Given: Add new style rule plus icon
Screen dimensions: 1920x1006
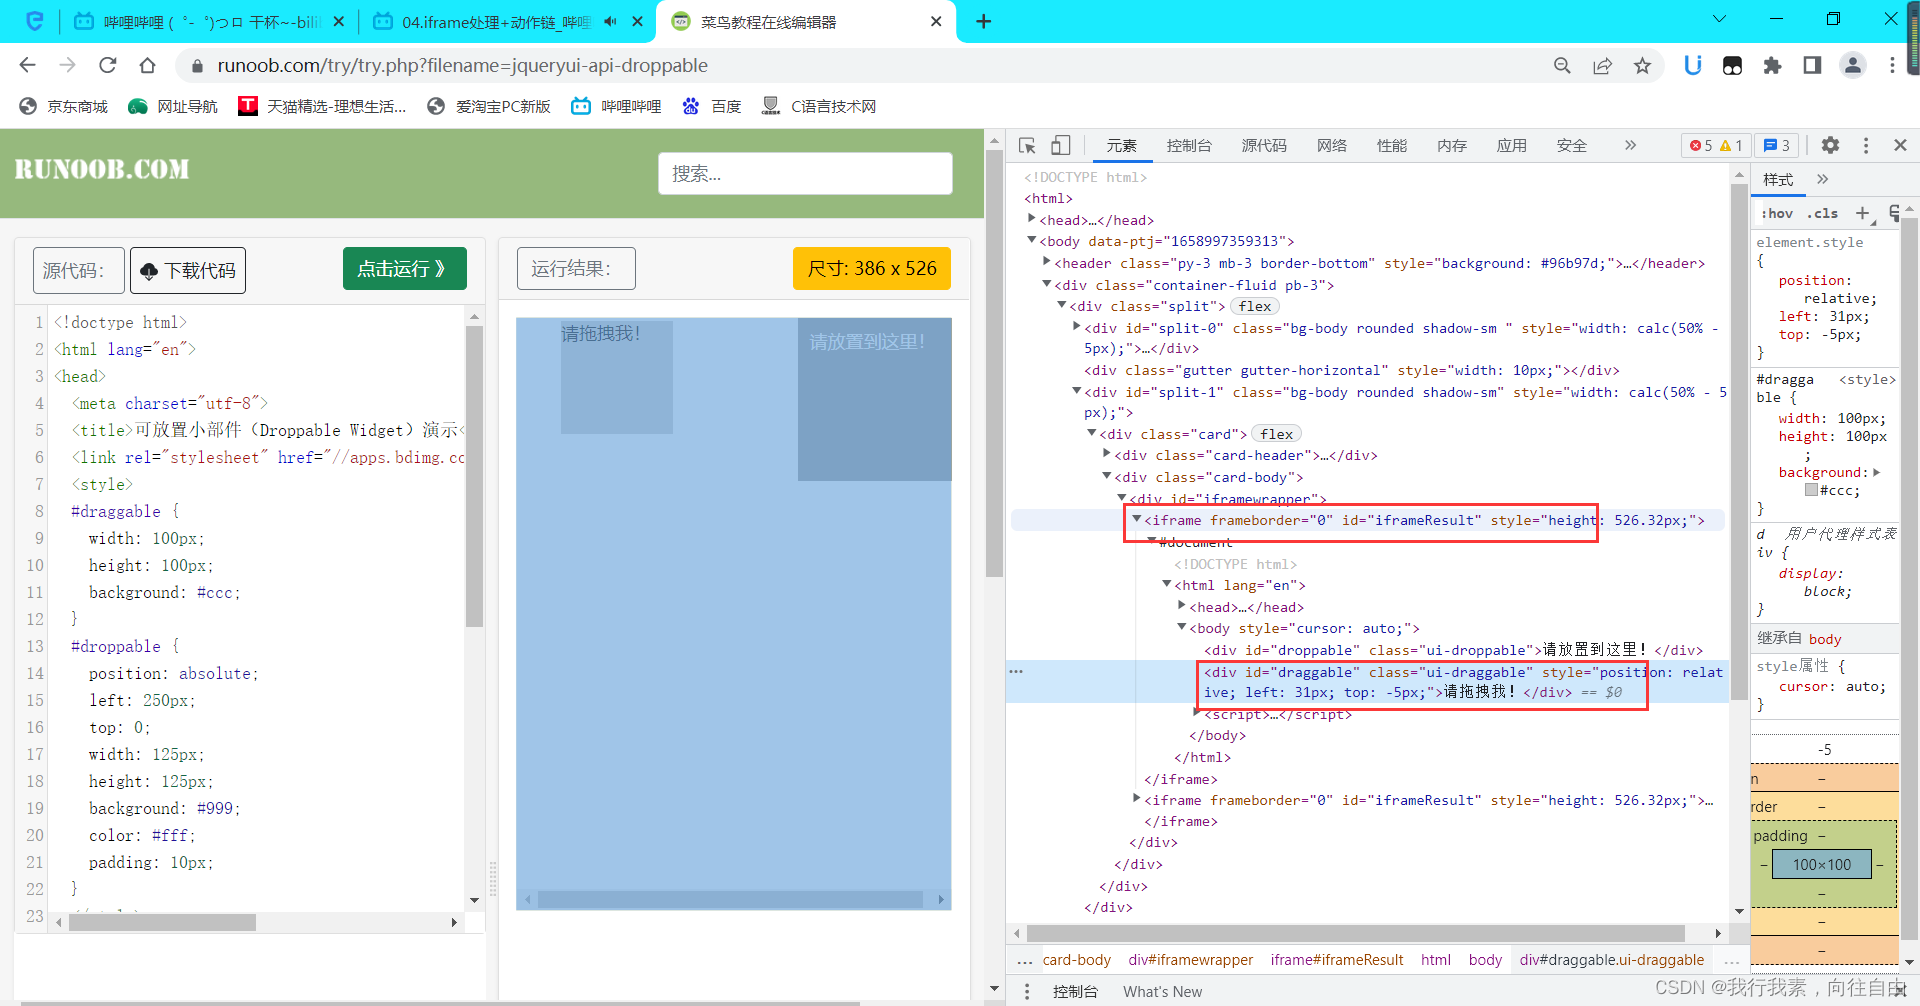Looking at the screenshot, I should click(1863, 213).
